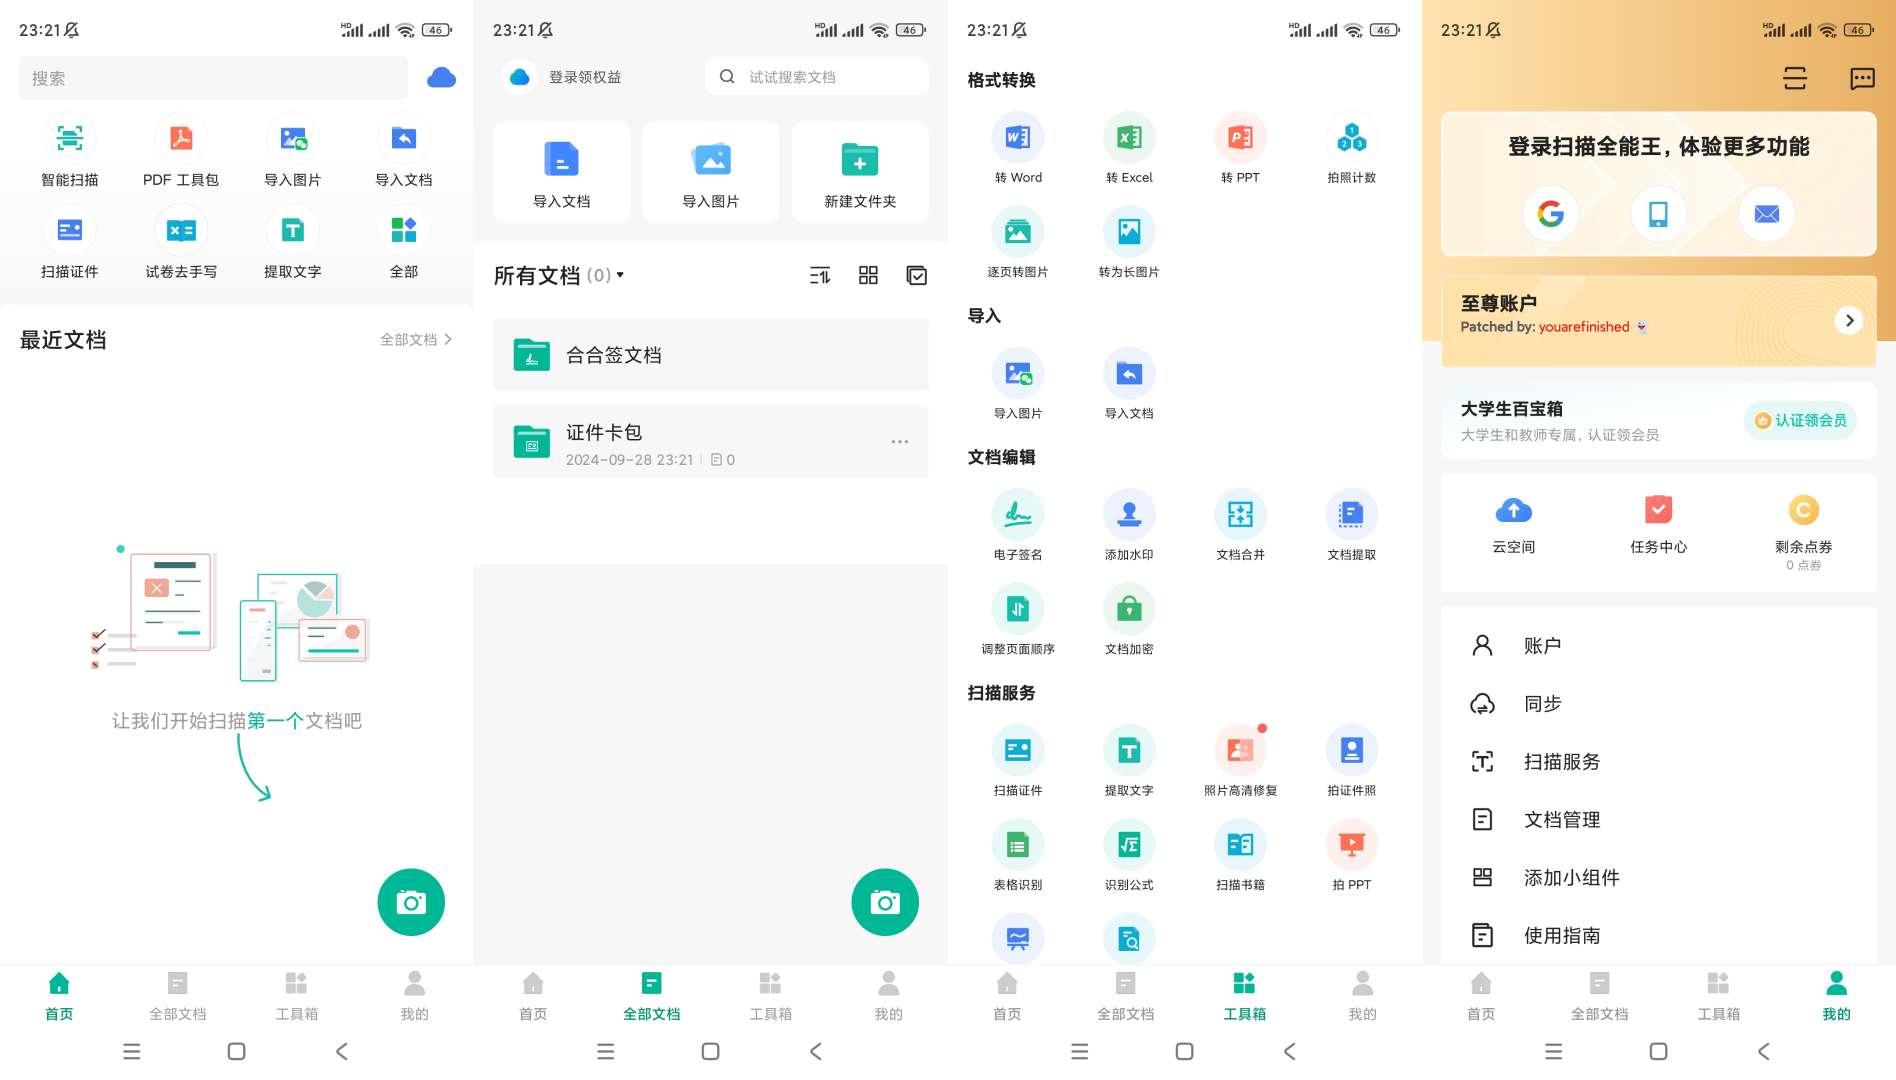Switch to 我的 tab on home screen
The width and height of the screenshot is (1896, 1080).
pyautogui.click(x=414, y=996)
